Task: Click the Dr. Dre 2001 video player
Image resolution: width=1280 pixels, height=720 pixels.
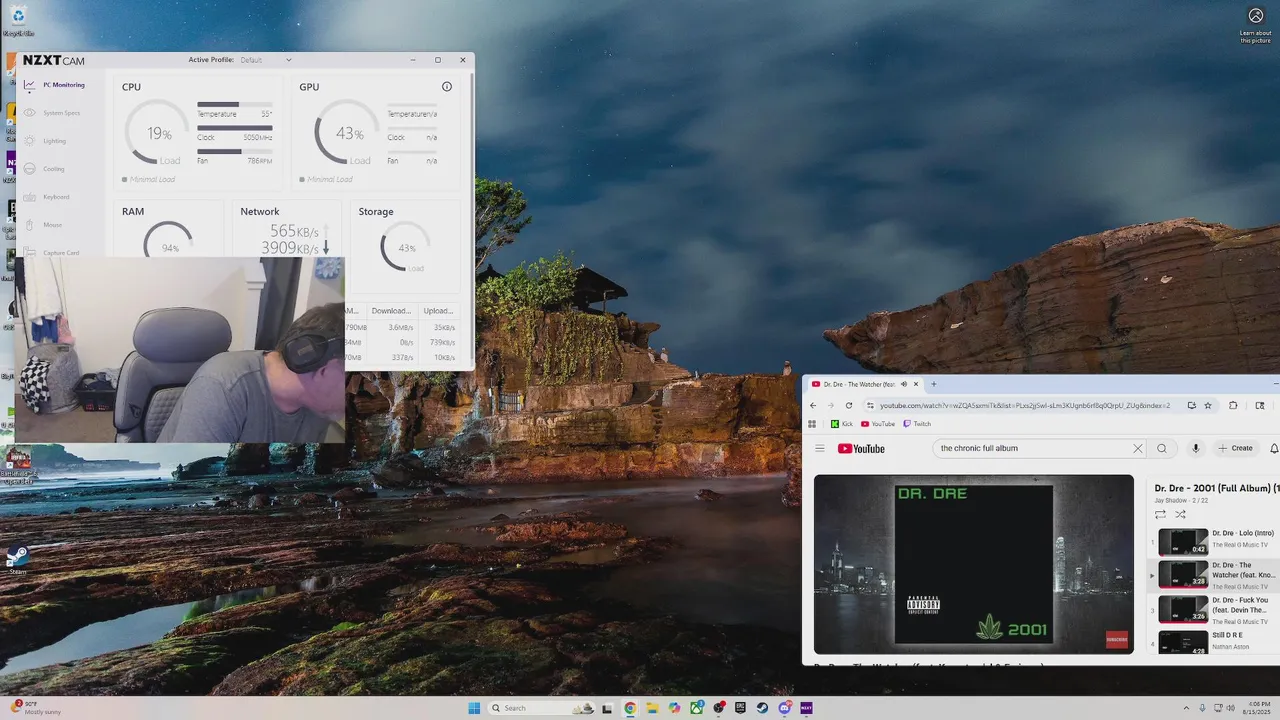Action: point(973,564)
